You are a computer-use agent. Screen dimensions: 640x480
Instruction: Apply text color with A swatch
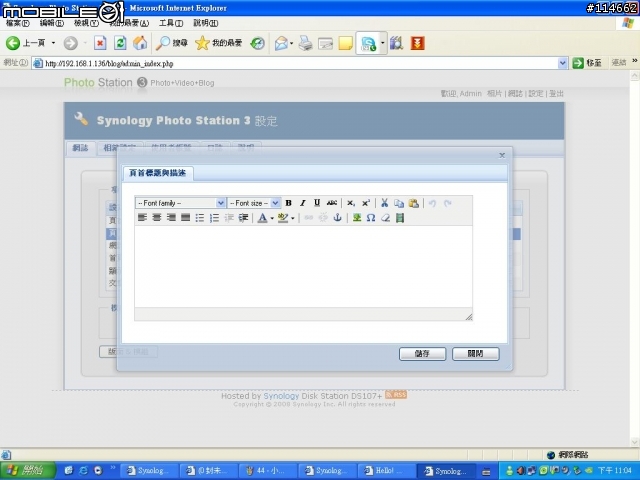262,218
